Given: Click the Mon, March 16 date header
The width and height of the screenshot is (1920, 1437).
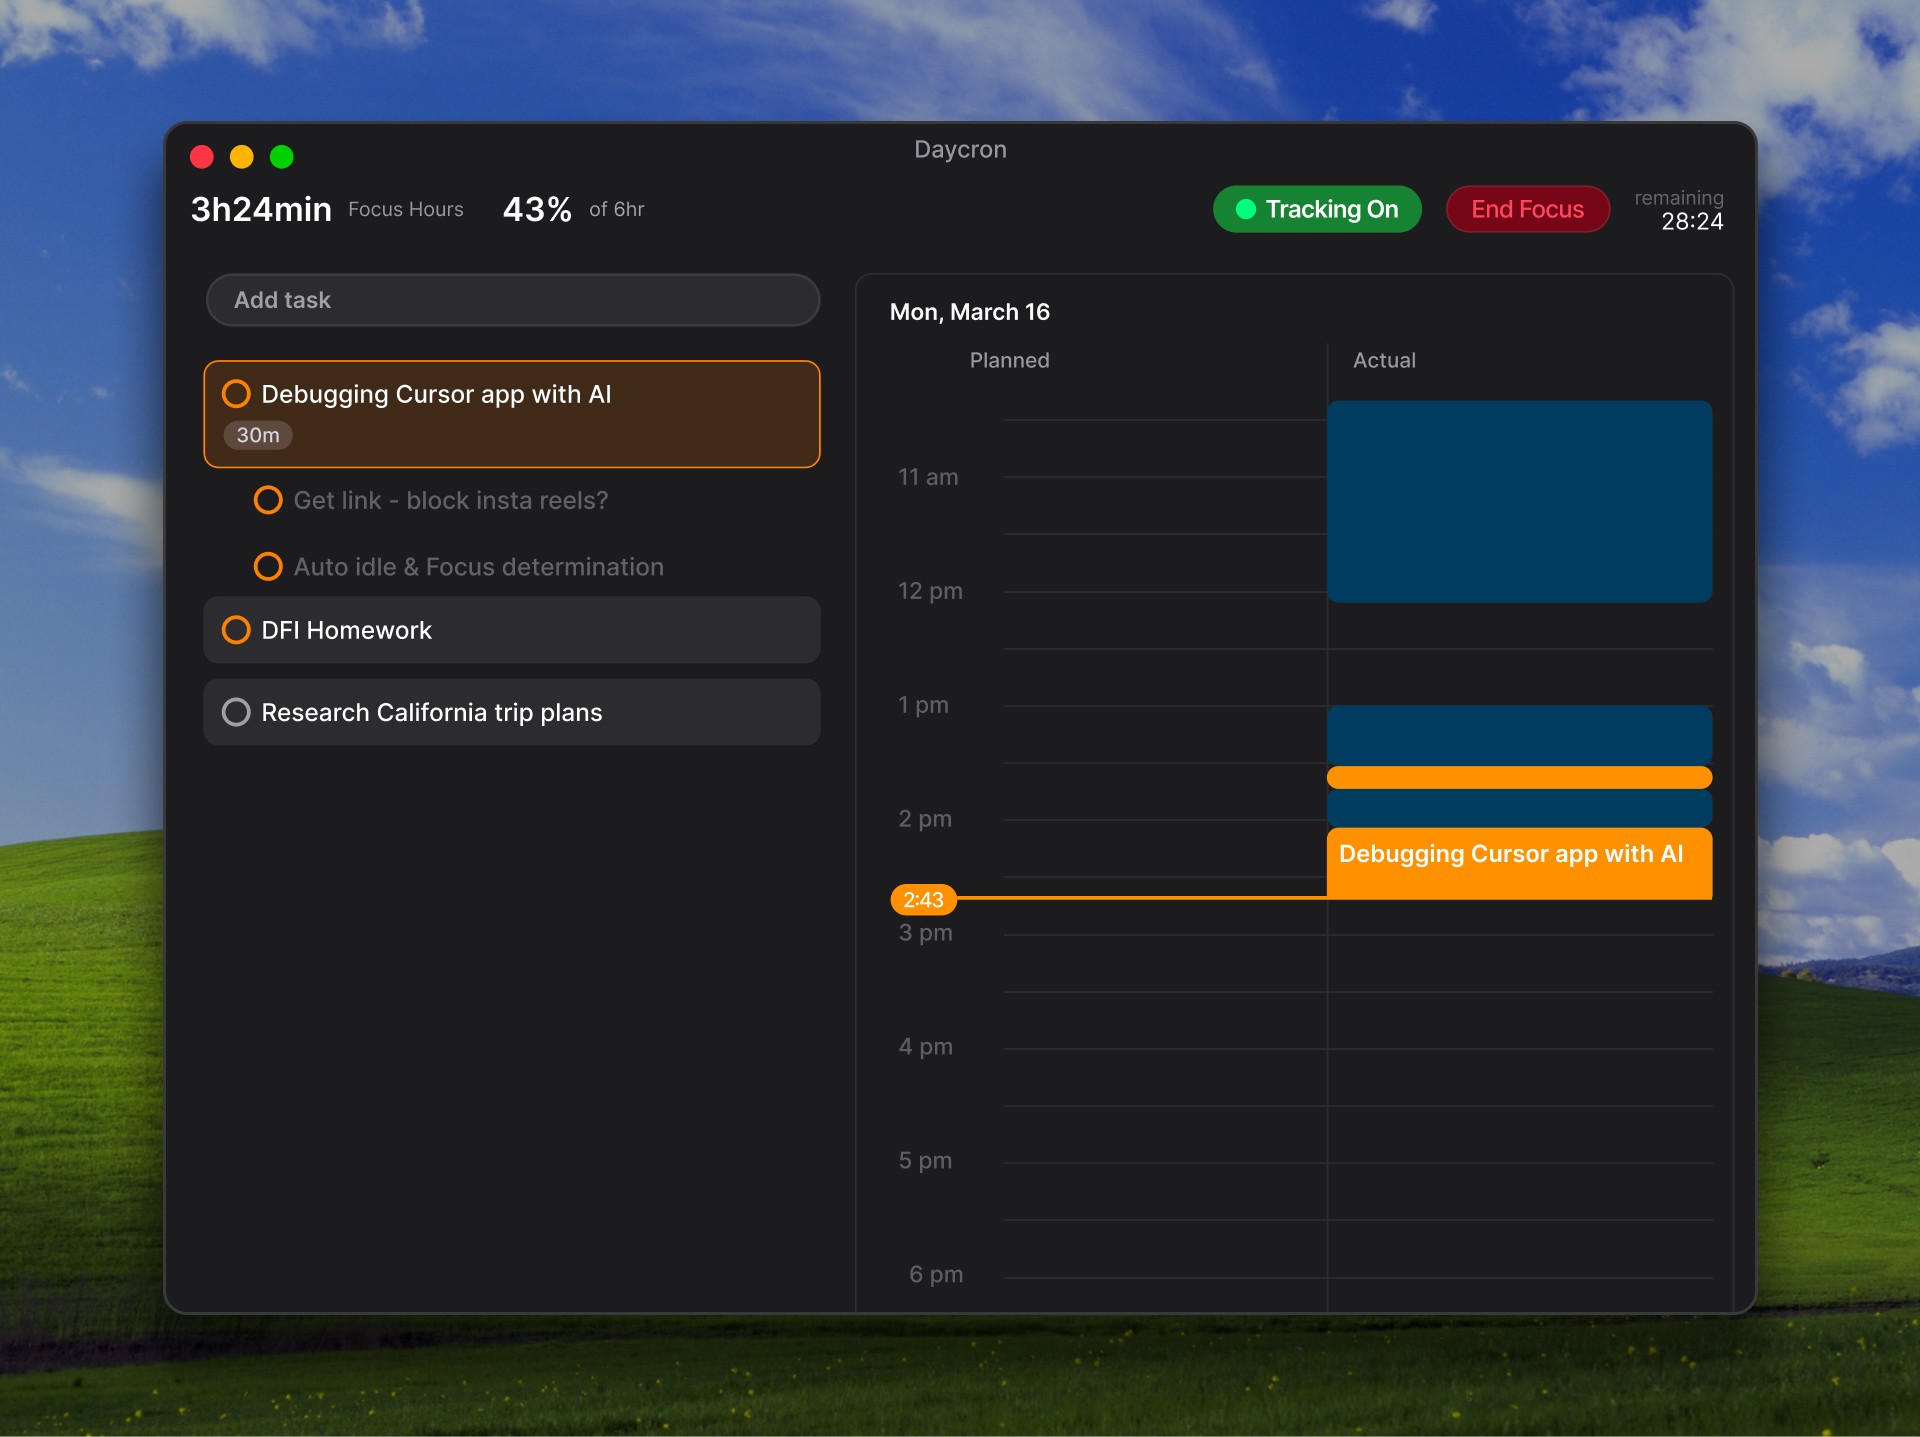Looking at the screenshot, I should [969, 312].
